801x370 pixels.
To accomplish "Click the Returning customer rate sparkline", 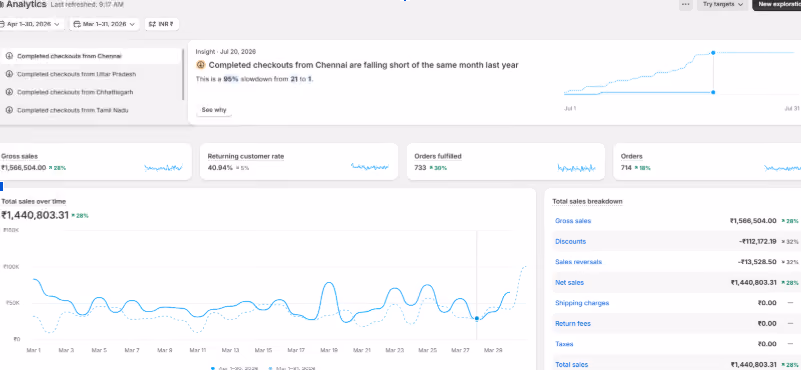I will [370, 167].
